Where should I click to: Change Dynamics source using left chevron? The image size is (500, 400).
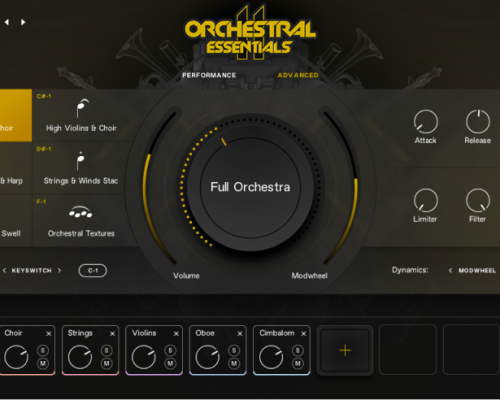450,270
